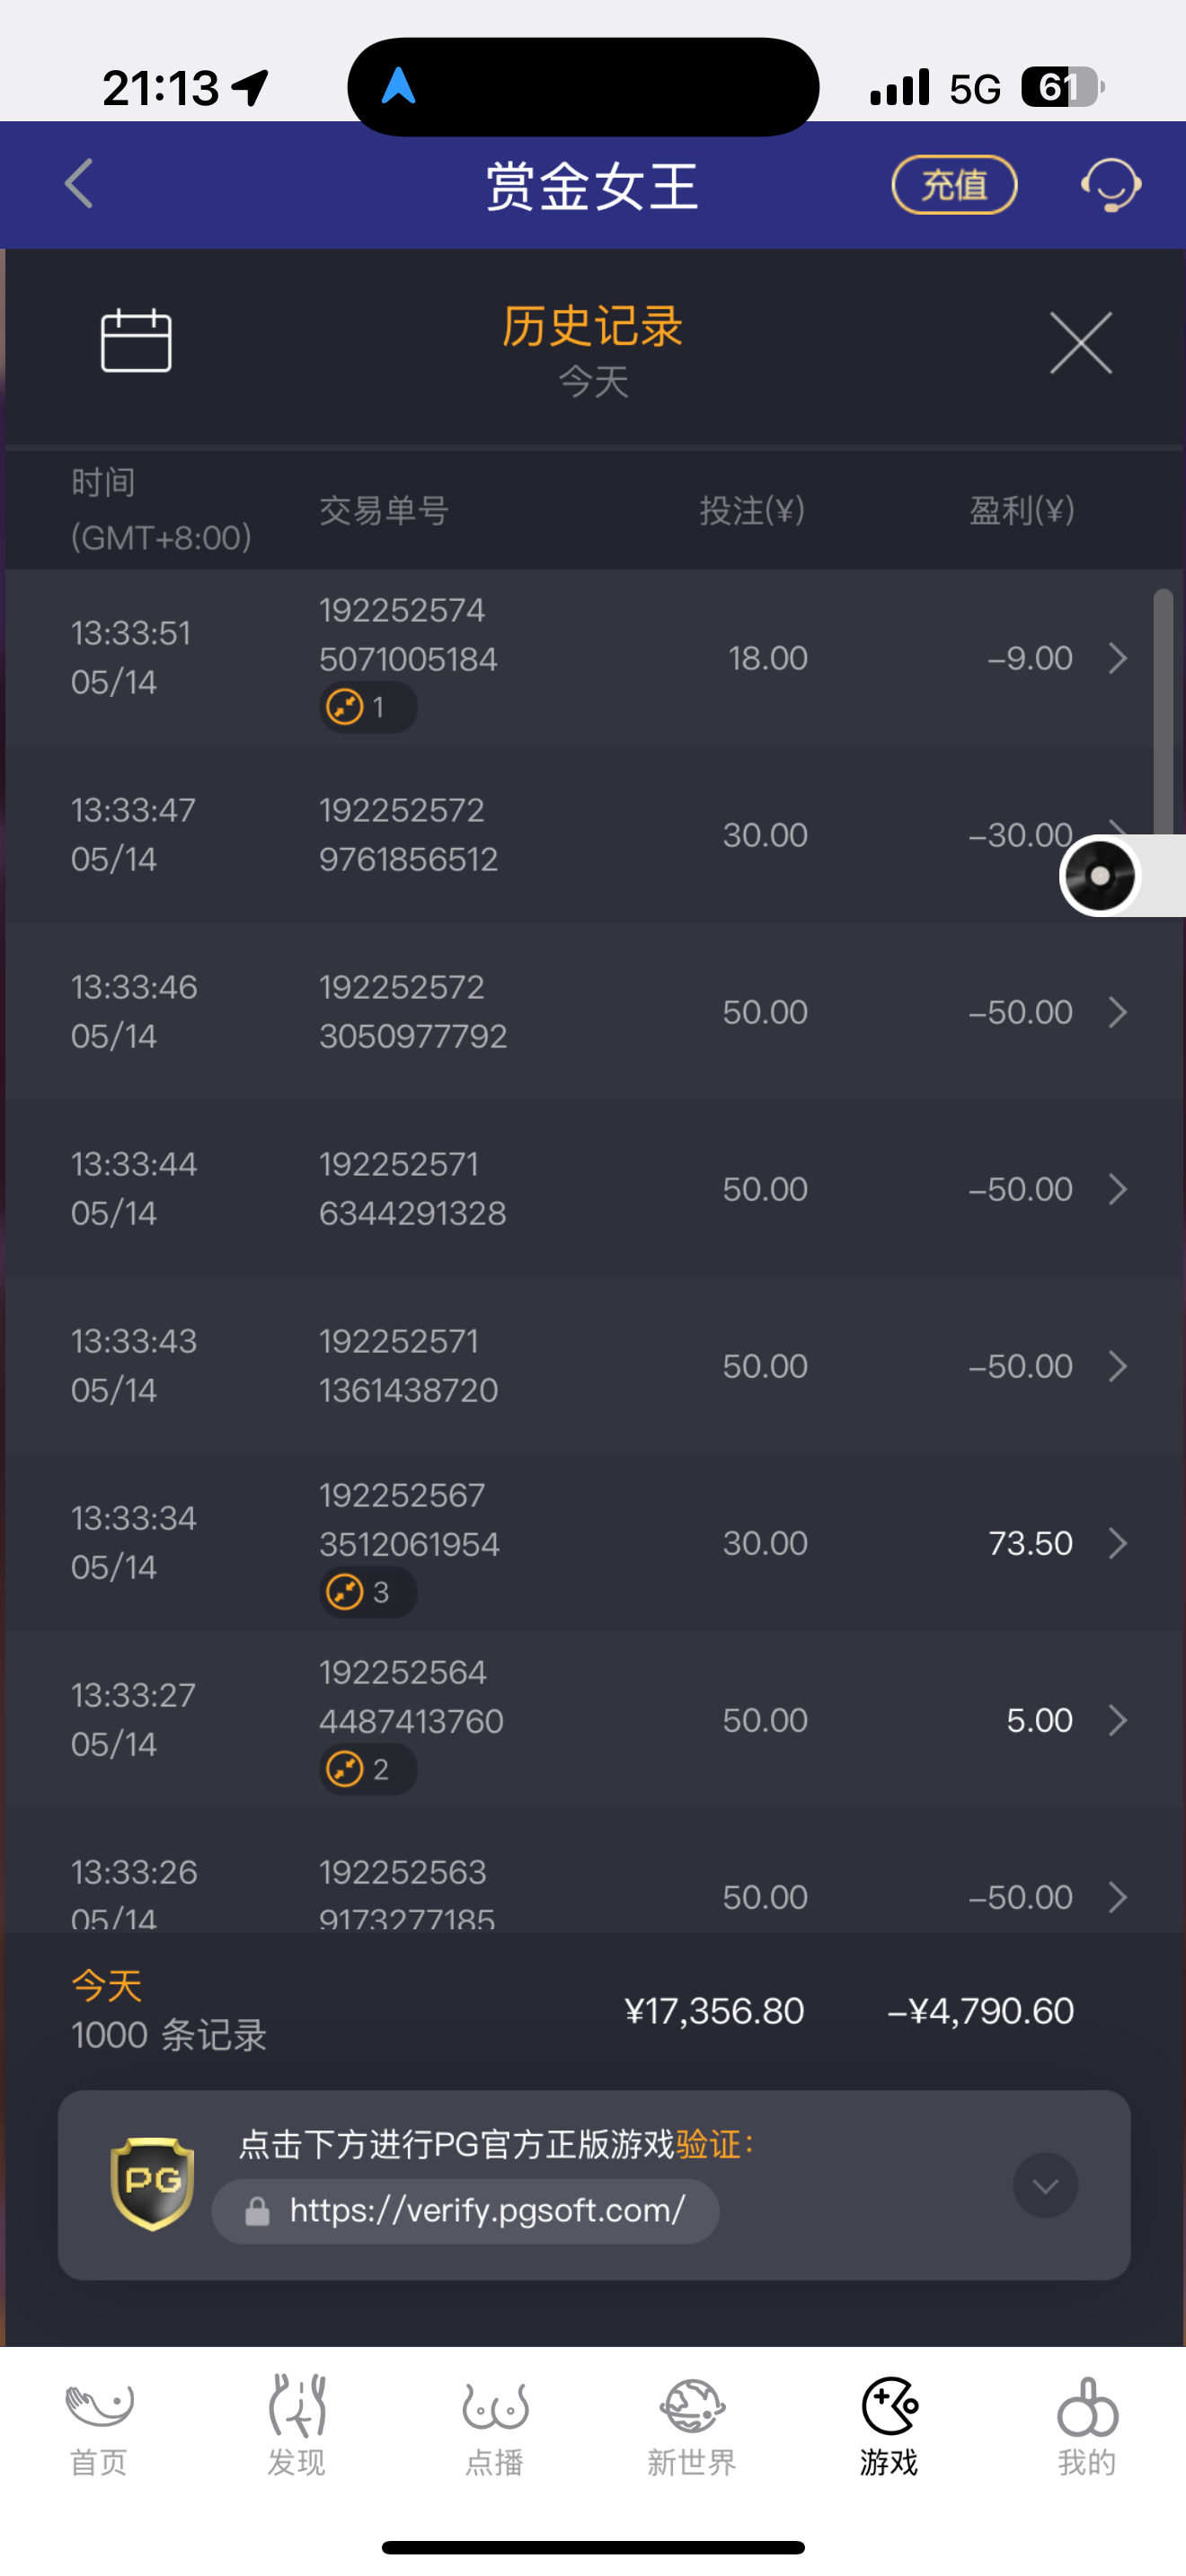Select the 游戏 games tab
This screenshot has width=1186, height=2576.
(x=889, y=2424)
